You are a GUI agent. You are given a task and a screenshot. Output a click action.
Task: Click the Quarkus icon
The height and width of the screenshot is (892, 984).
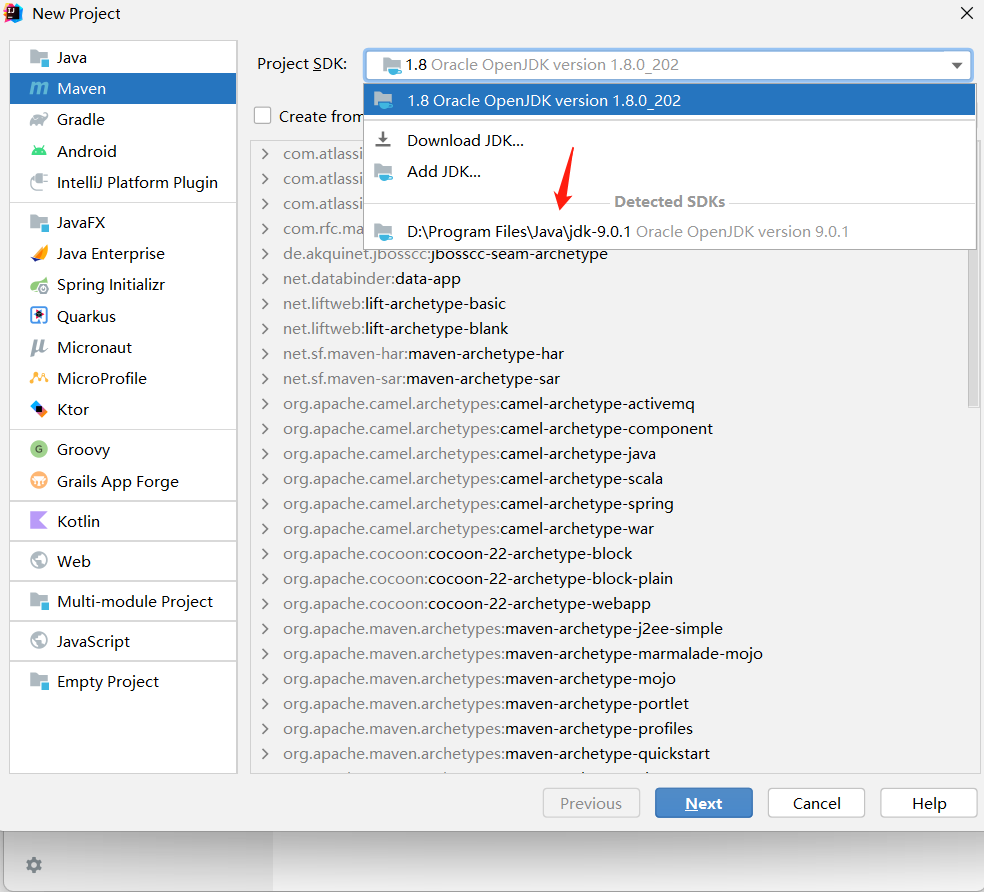tap(39, 316)
